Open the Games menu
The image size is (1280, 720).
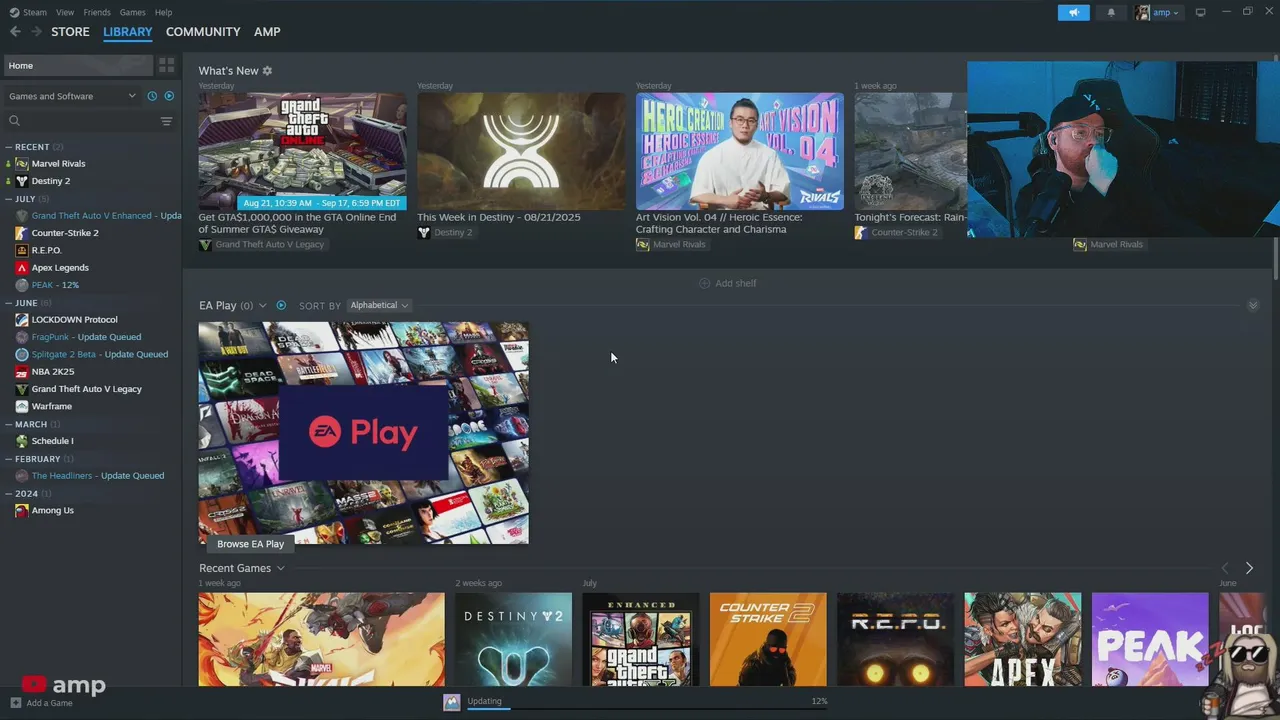133,12
